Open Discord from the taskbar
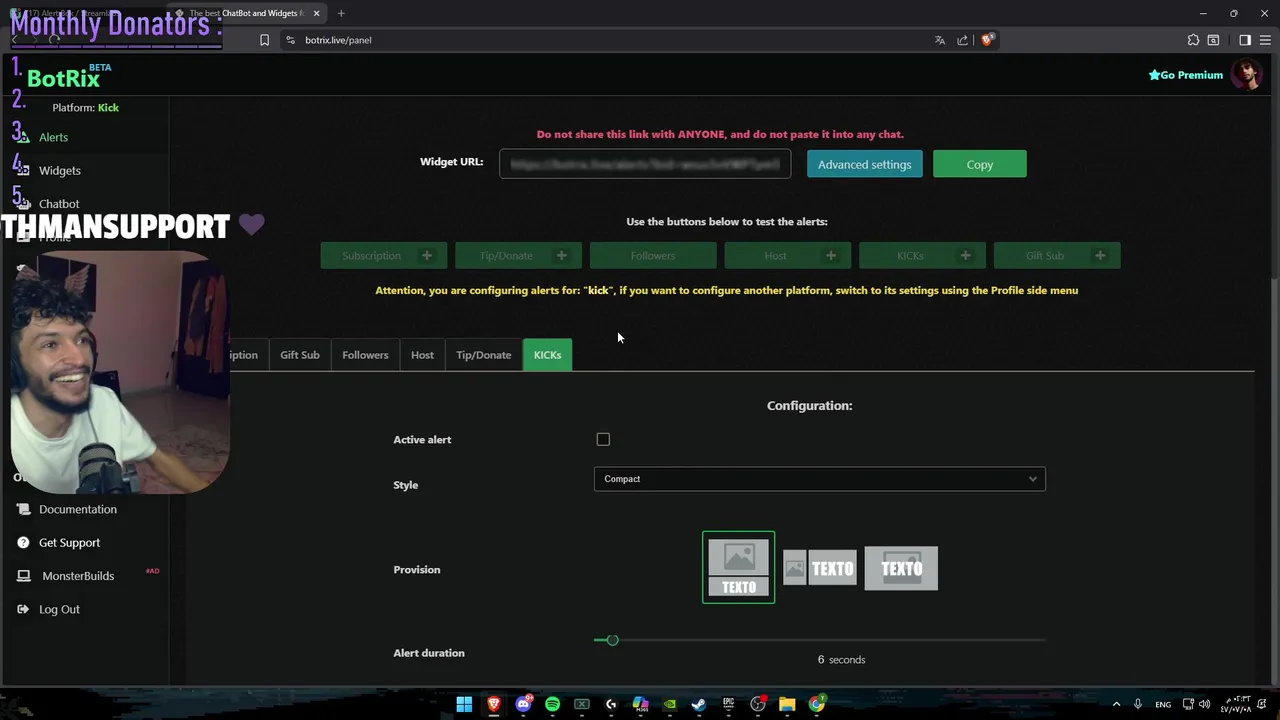The width and height of the screenshot is (1280, 720). (523, 704)
